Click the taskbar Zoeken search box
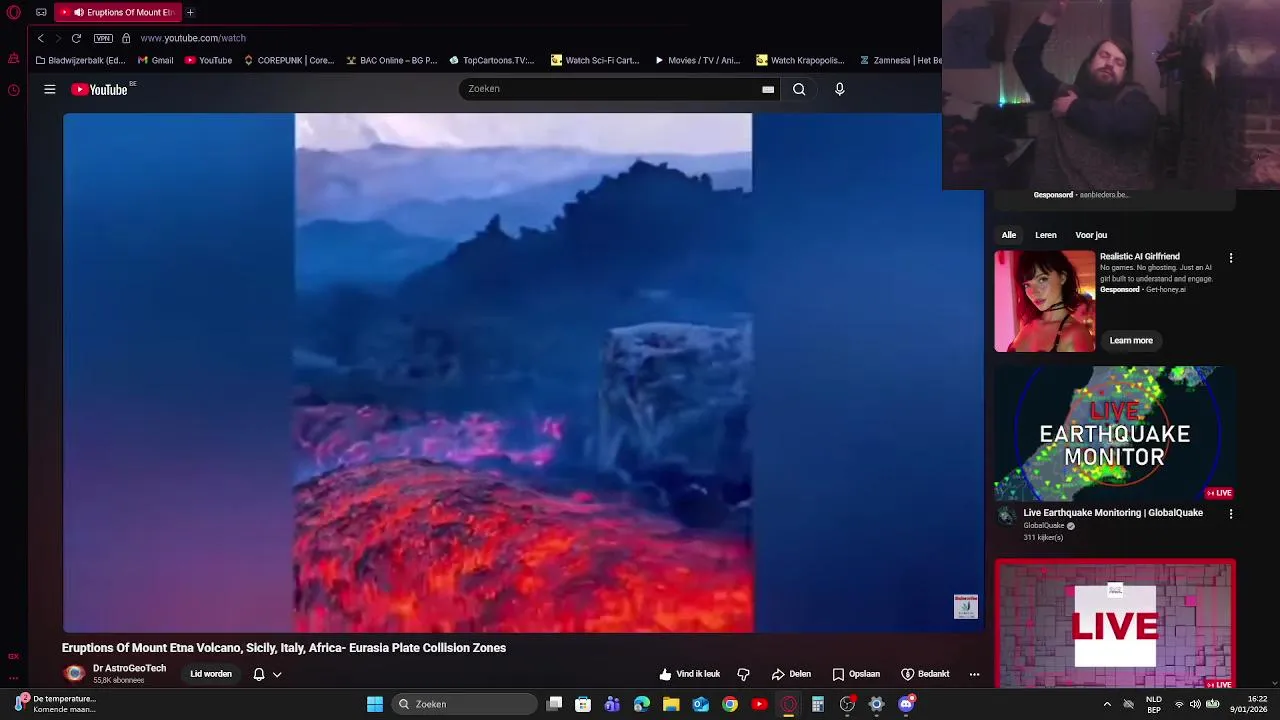Screen dimensions: 1280x720 click(464, 704)
